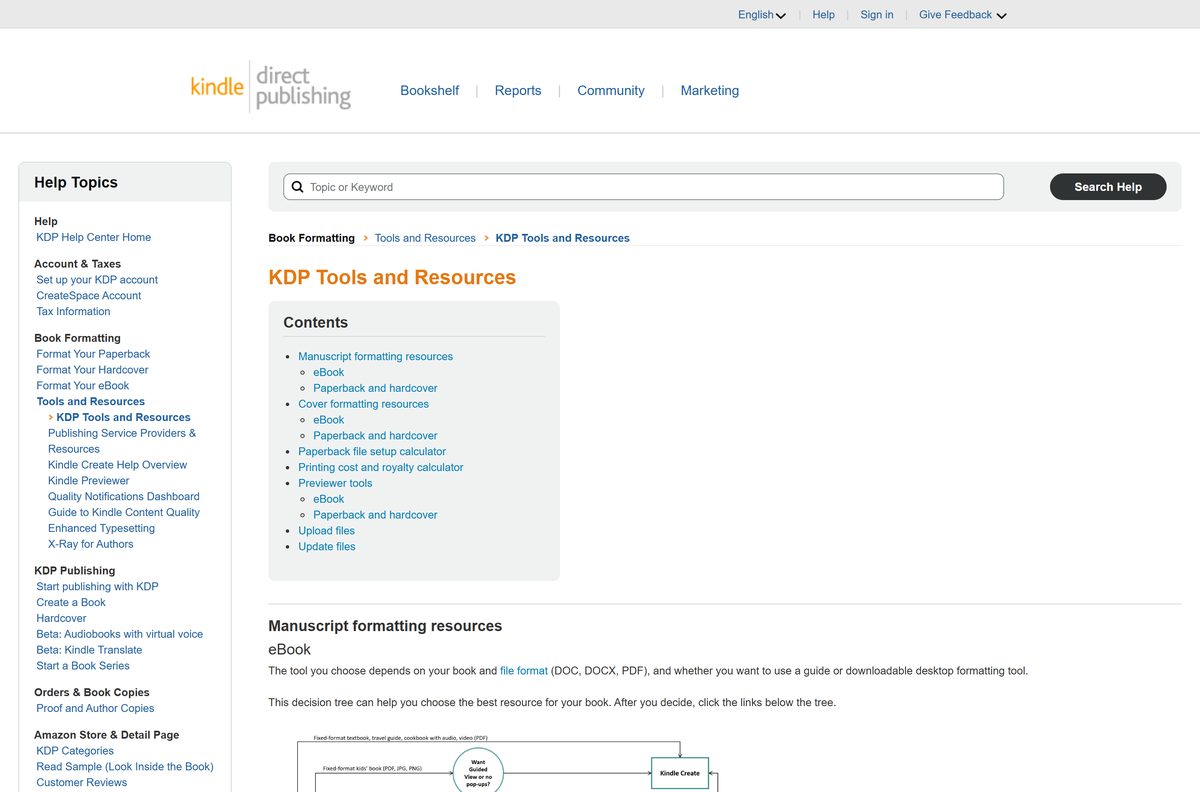Click Sign in
Viewport: 1200px width, 792px height.
877,15
